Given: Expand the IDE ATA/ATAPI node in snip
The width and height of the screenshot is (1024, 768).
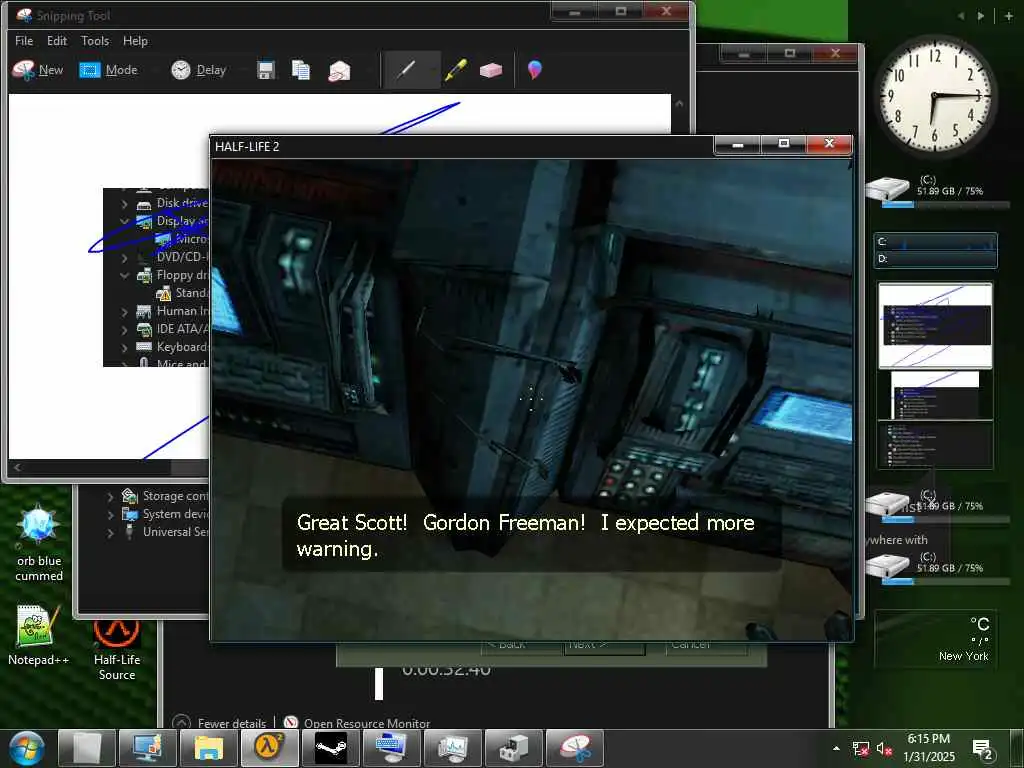Looking at the screenshot, I should (124, 330).
